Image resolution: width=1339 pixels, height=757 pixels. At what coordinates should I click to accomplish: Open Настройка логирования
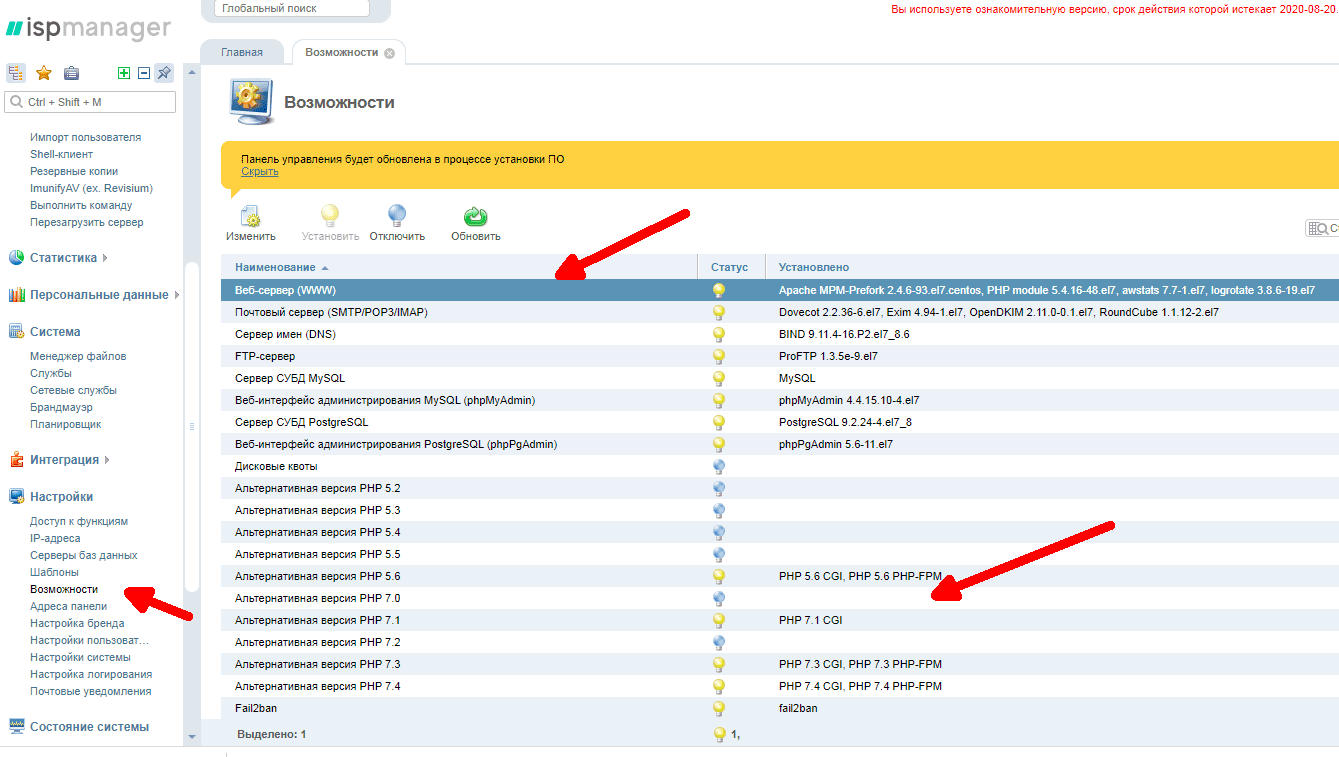(x=91, y=674)
